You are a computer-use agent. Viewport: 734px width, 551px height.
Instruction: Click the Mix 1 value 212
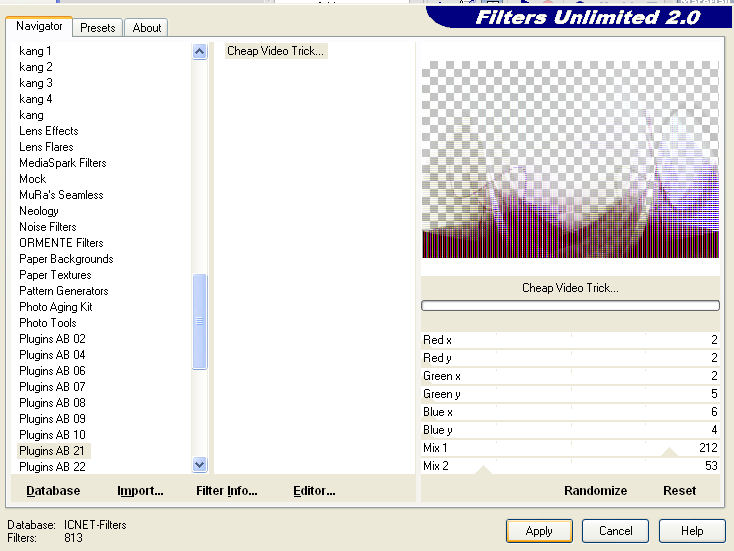[708, 448]
